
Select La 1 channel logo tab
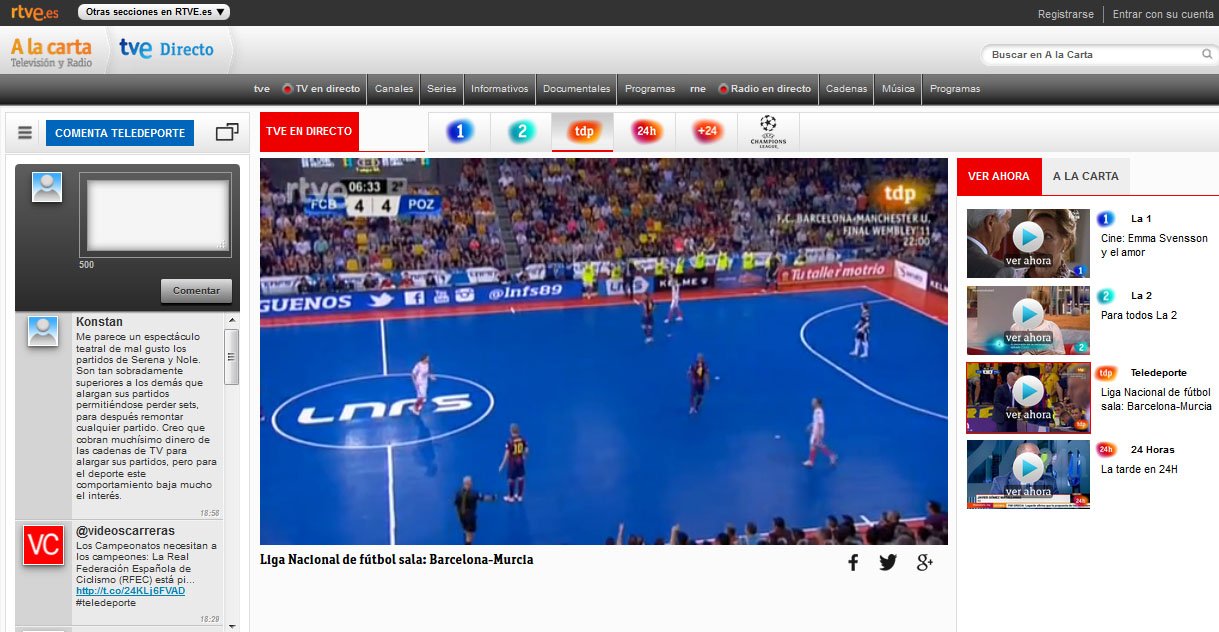[x=460, y=131]
